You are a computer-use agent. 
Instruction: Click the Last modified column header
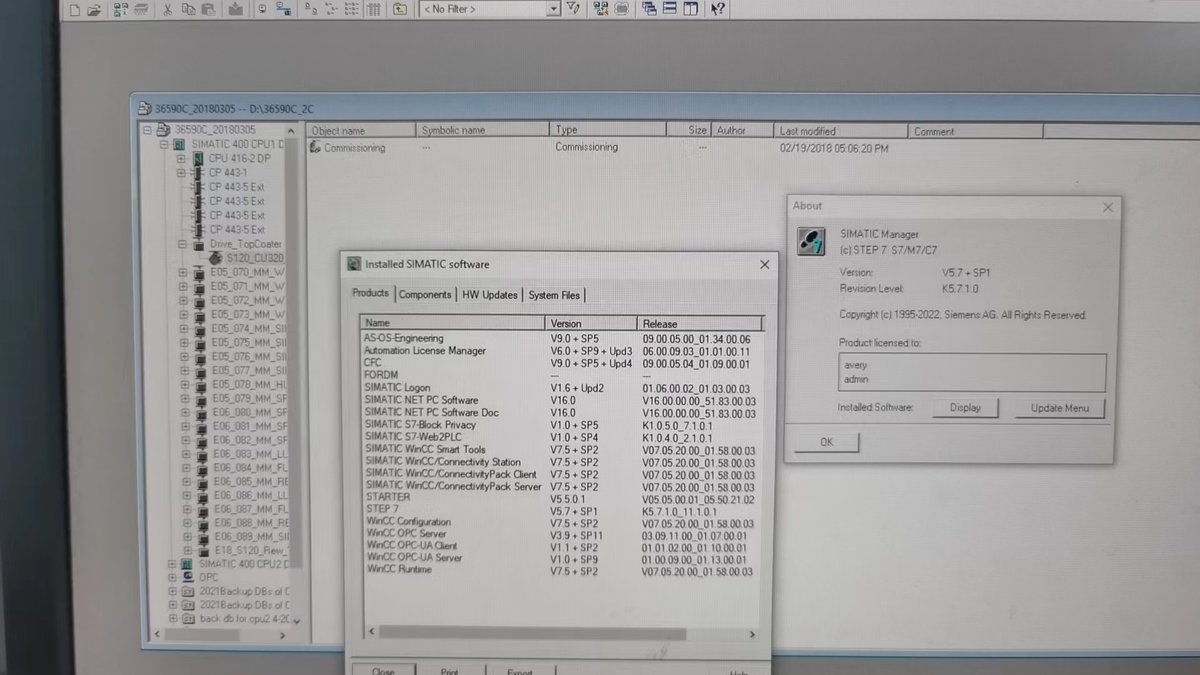click(x=841, y=131)
